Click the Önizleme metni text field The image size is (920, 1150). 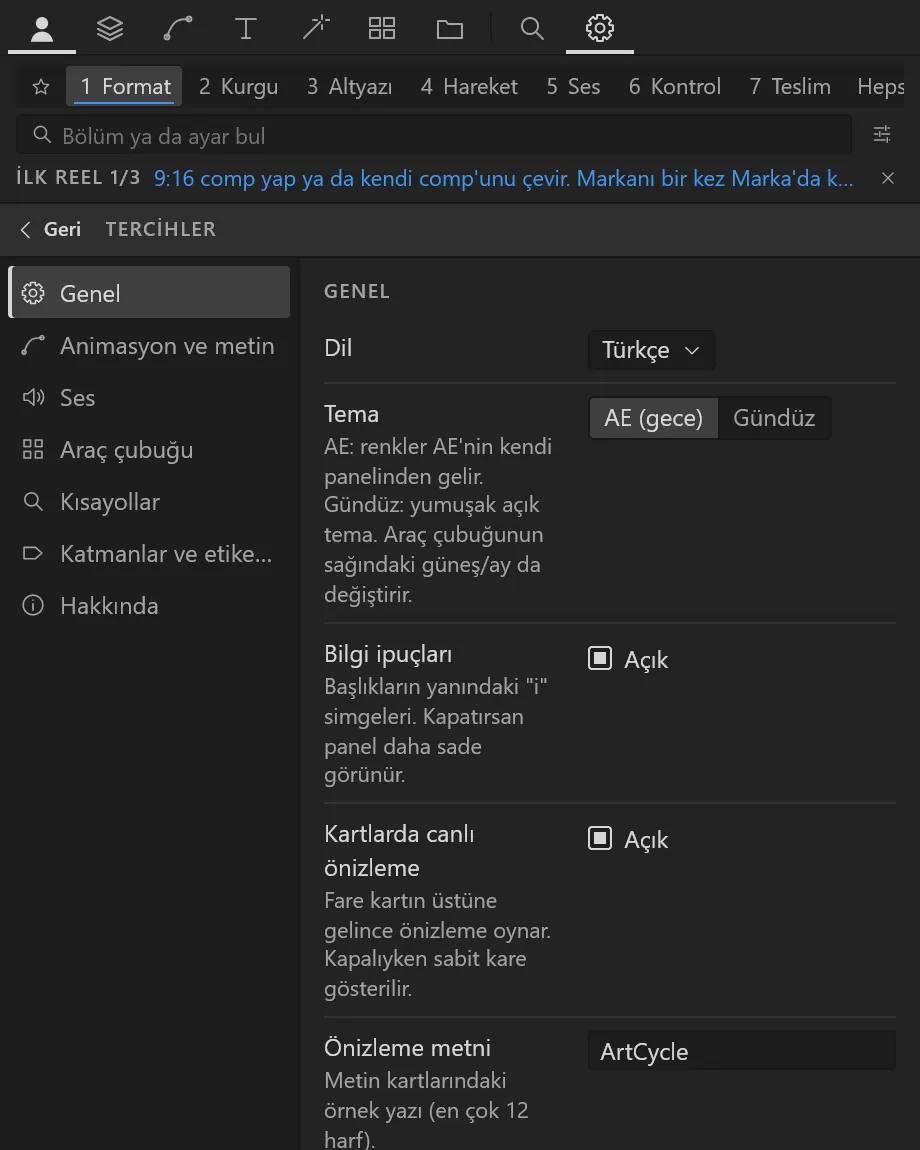(742, 1051)
